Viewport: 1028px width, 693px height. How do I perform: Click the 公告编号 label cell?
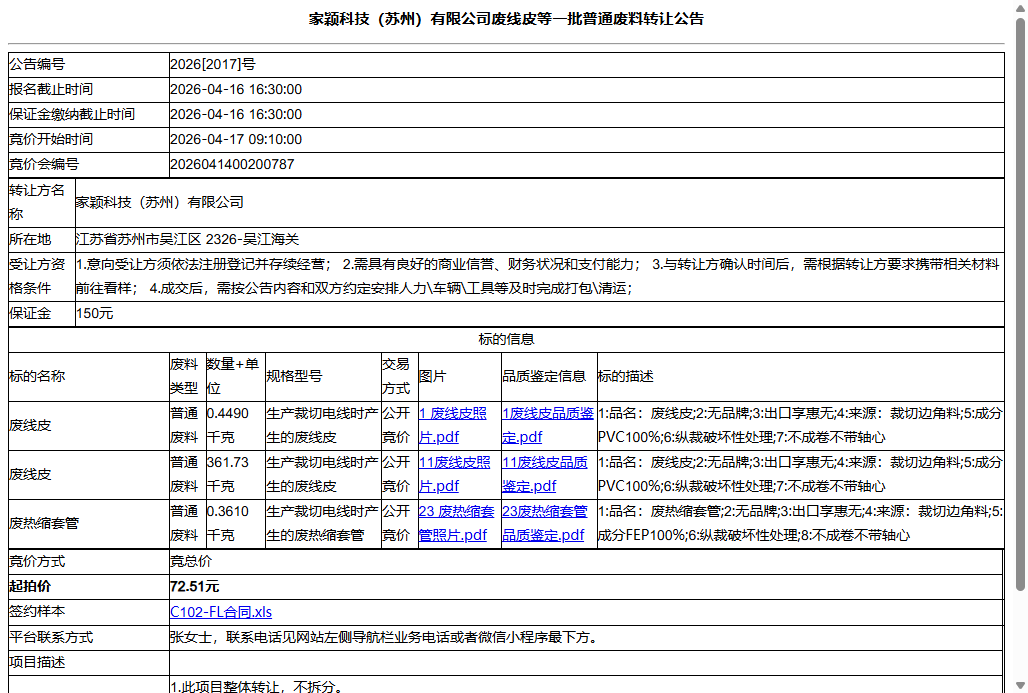tap(89, 64)
